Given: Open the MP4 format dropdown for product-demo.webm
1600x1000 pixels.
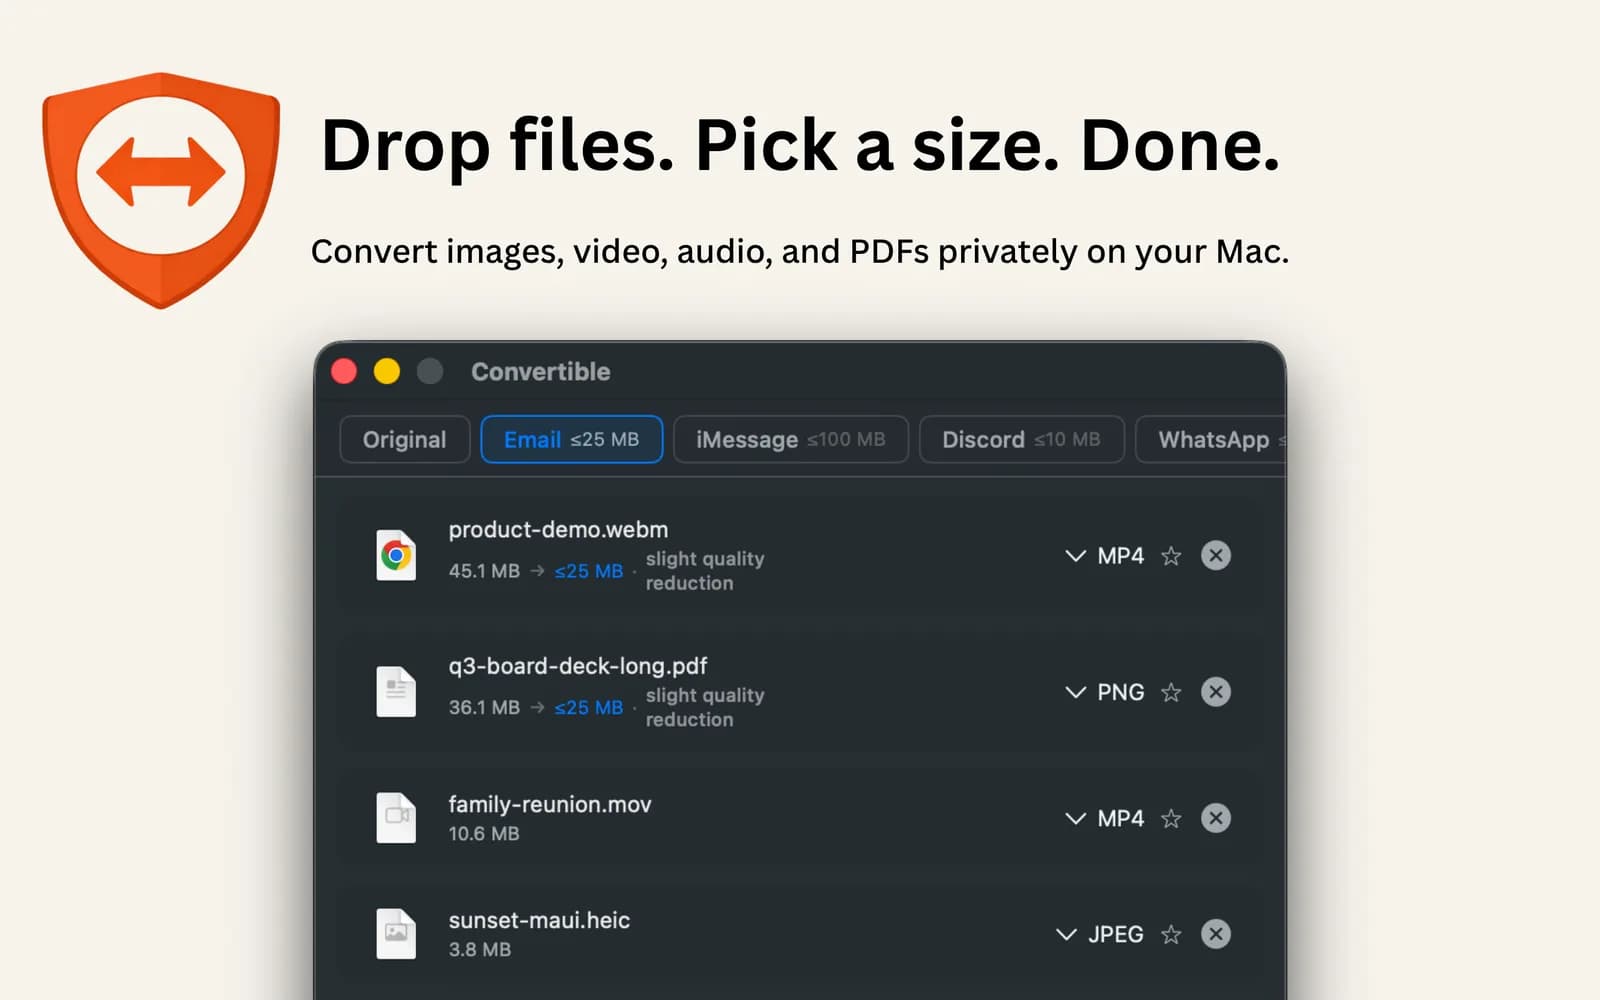Looking at the screenshot, I should pos(1104,555).
